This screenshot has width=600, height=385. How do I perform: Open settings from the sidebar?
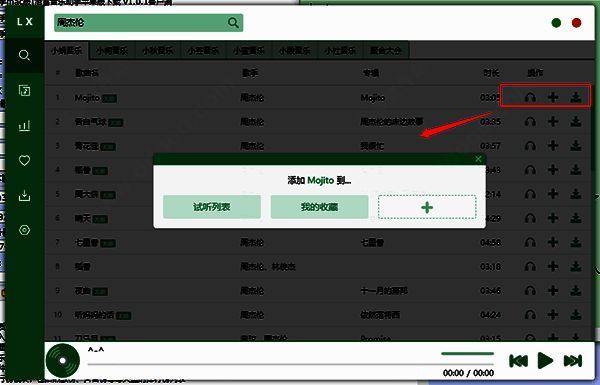coord(24,230)
